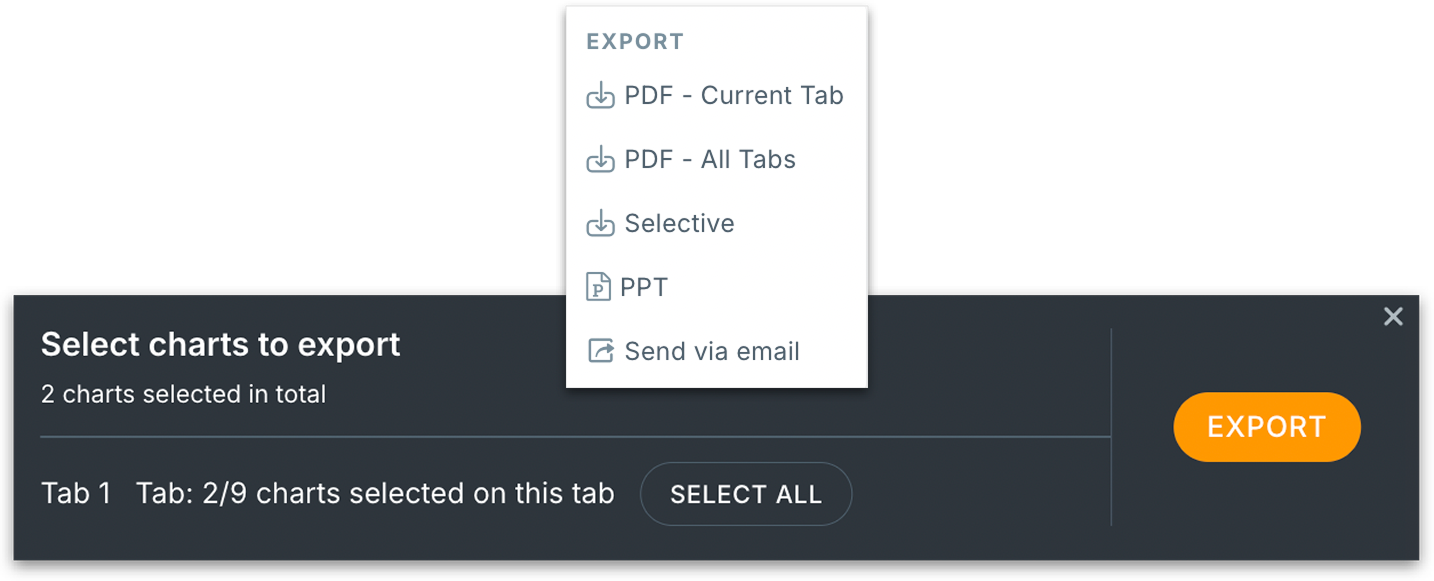This screenshot has width=1434, height=581.
Task: Select Send via email menu entry
Action: 712,352
